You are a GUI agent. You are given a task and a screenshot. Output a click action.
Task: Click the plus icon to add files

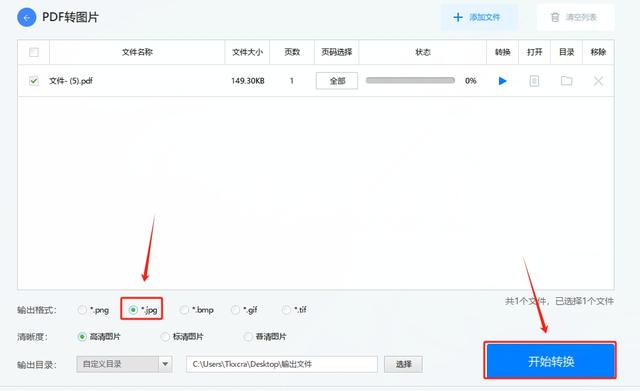coord(458,17)
